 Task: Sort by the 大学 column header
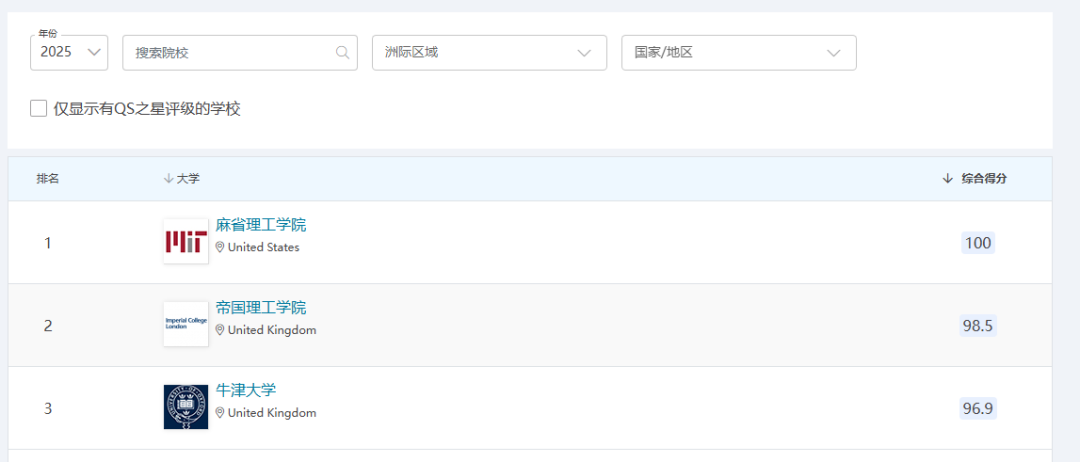[182, 178]
